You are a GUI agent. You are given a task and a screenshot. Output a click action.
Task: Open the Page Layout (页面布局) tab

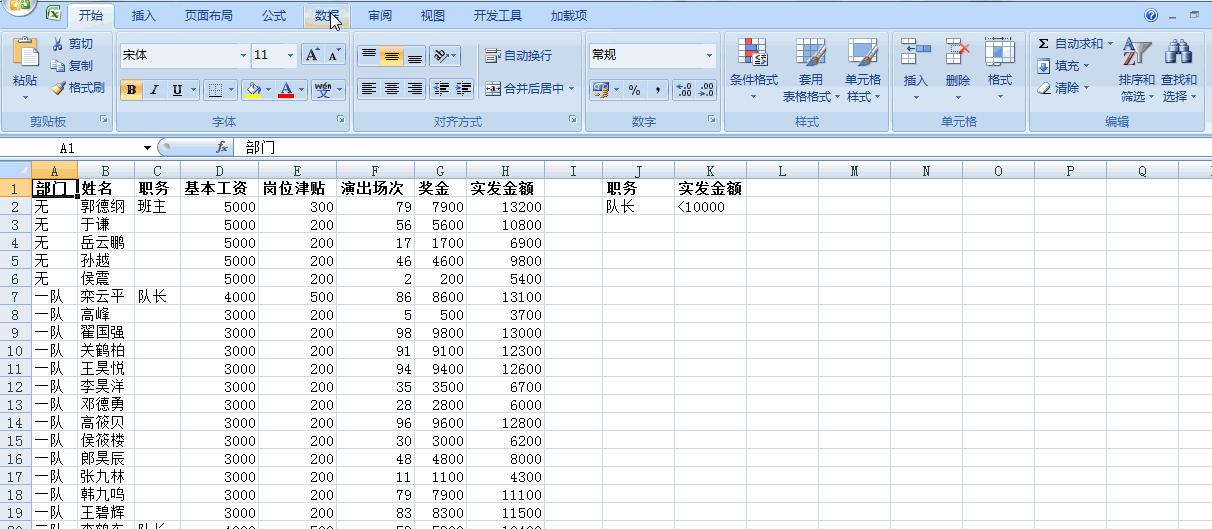pyautogui.click(x=209, y=16)
